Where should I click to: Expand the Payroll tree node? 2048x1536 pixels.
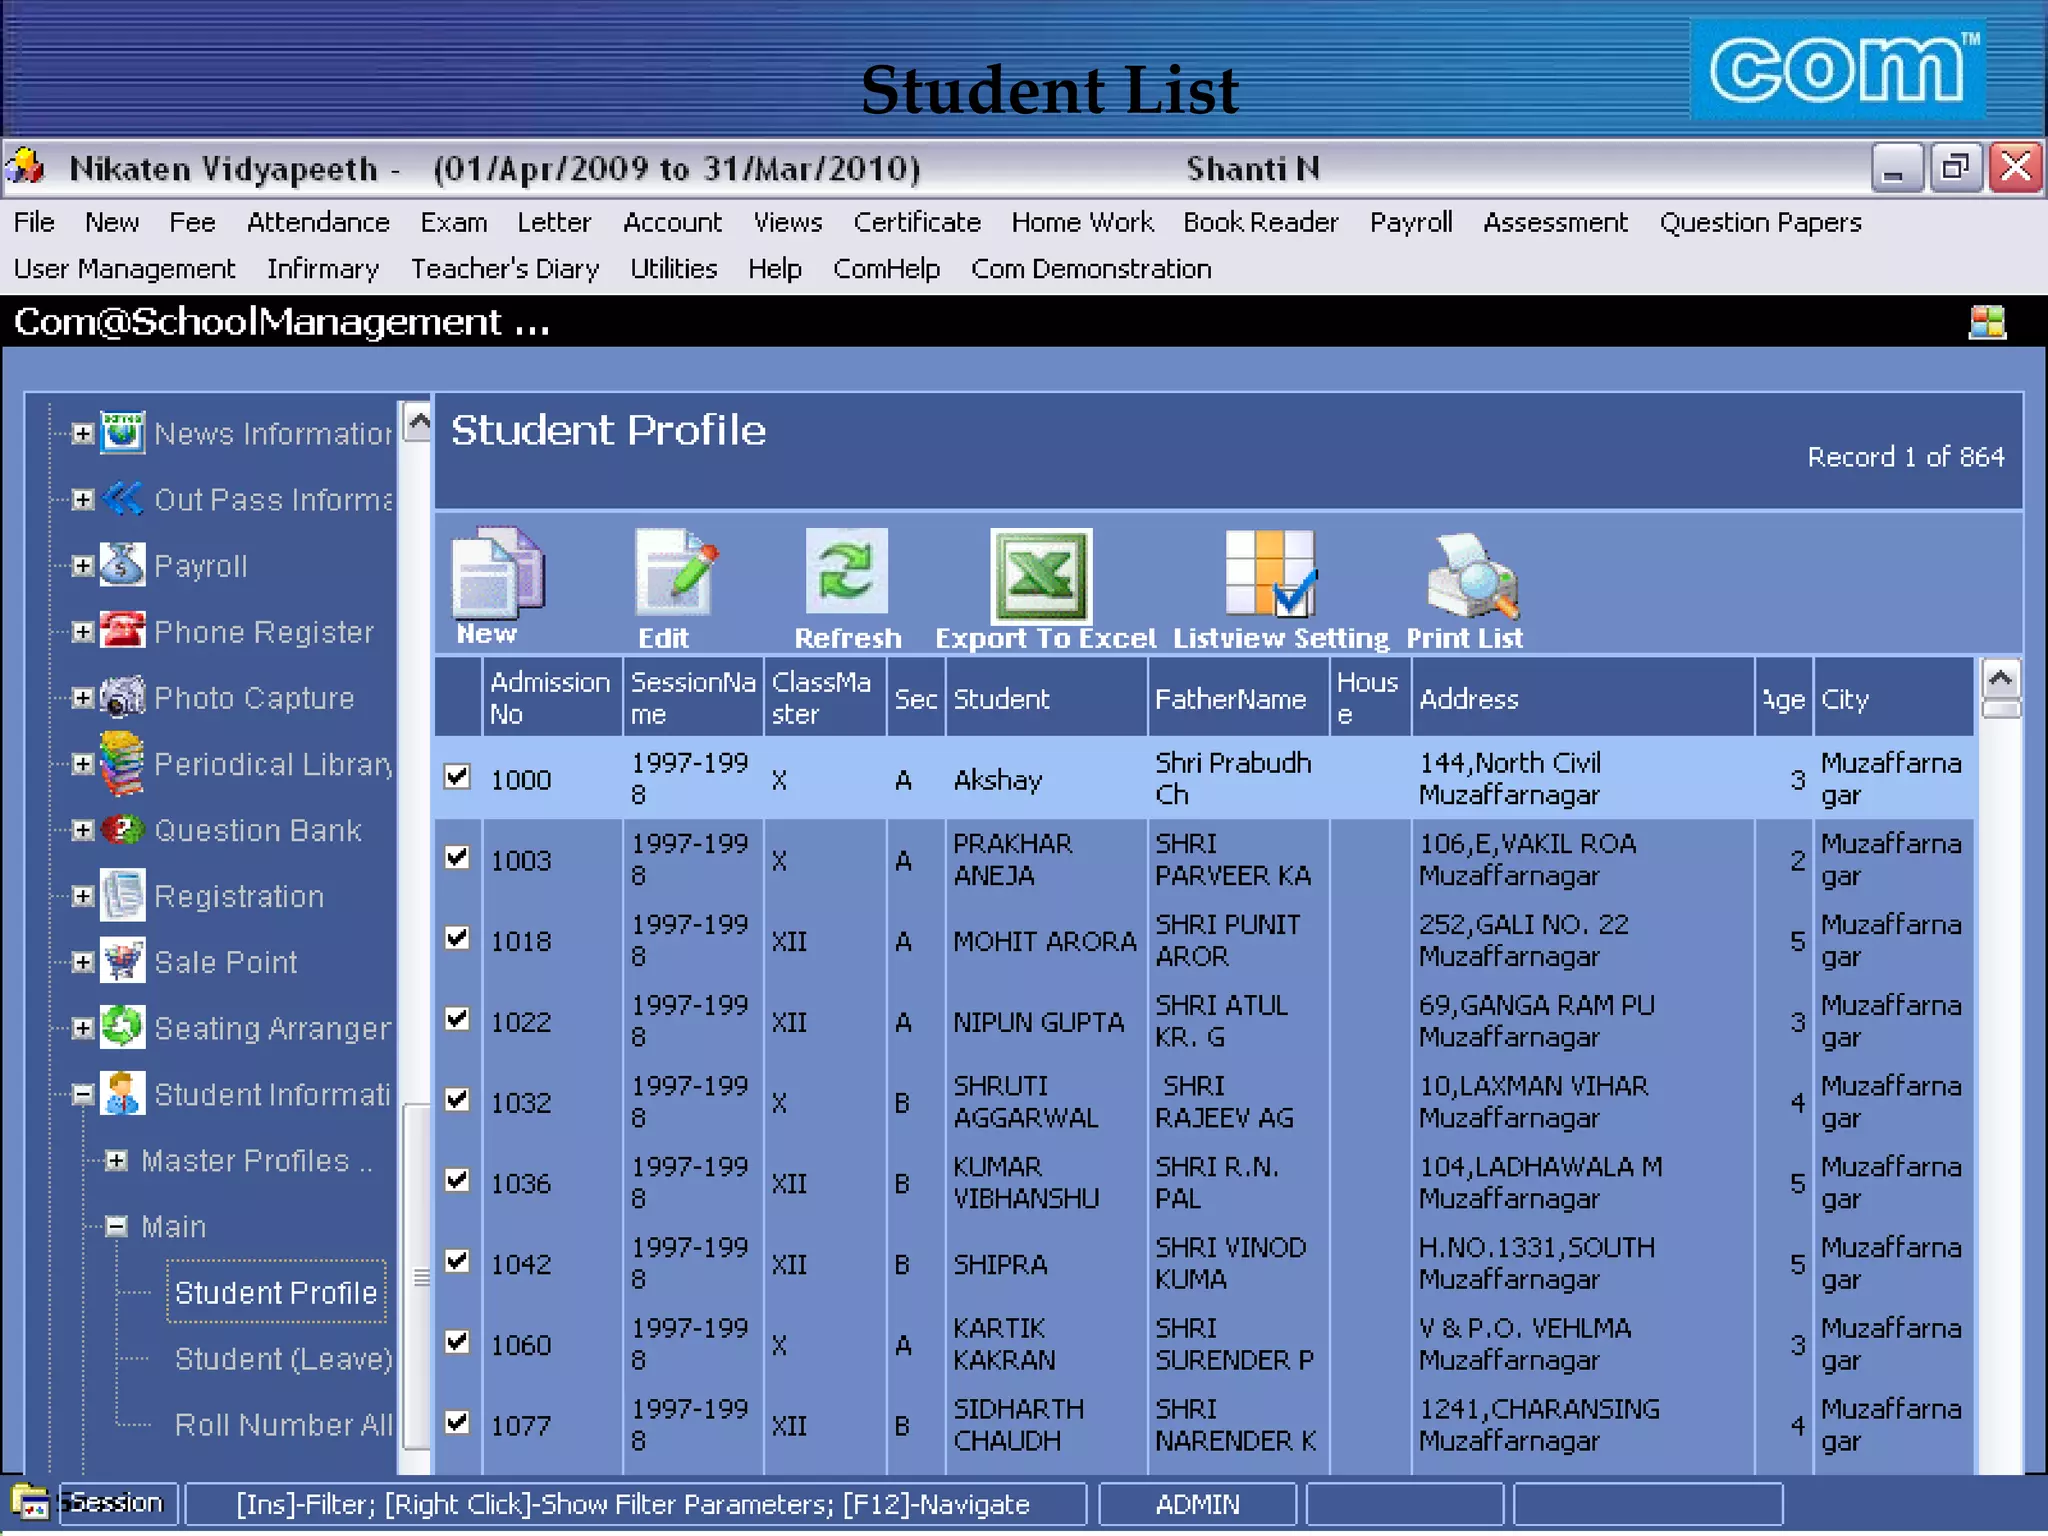(x=83, y=565)
